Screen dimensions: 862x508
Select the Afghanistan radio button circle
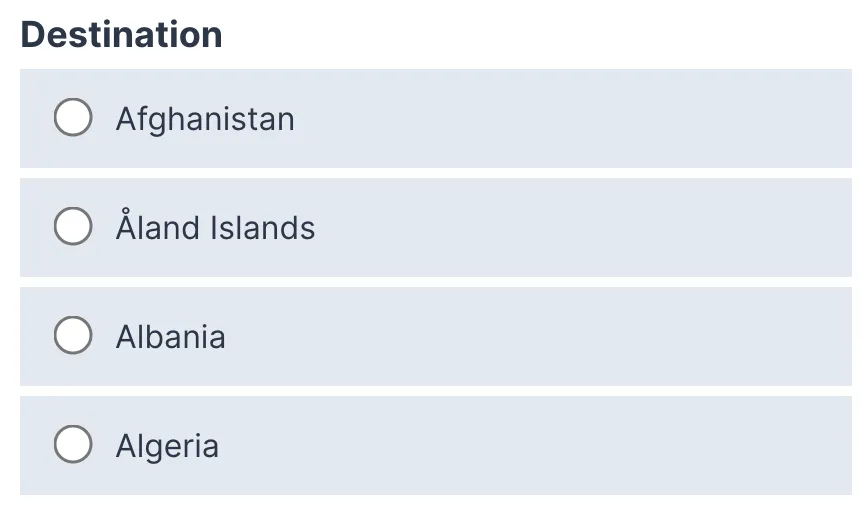click(x=73, y=119)
